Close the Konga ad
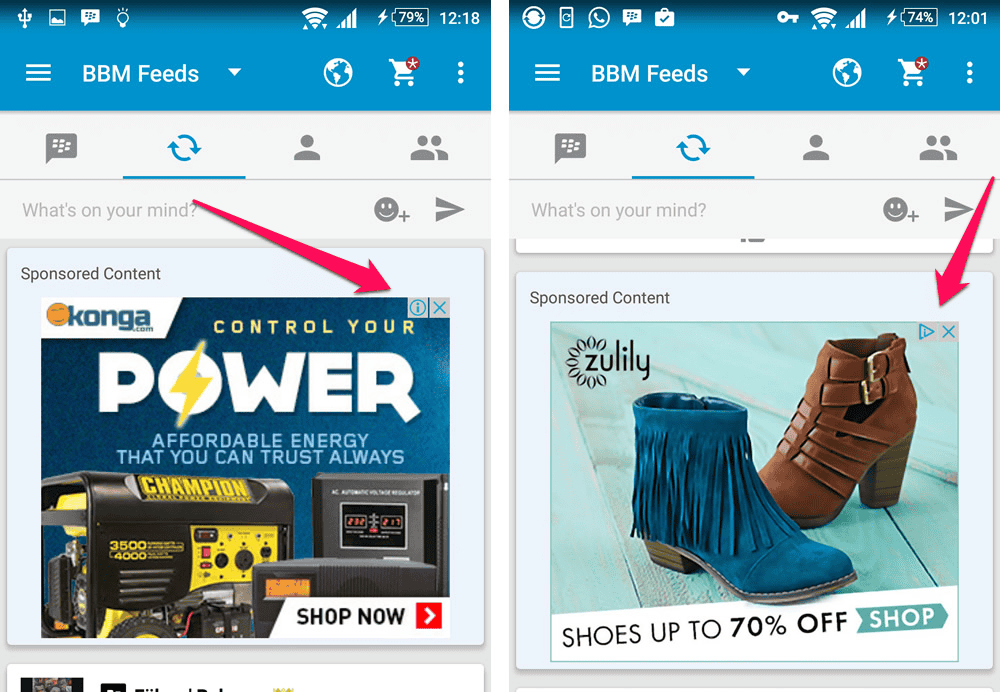The image size is (1000, 692). (x=439, y=308)
